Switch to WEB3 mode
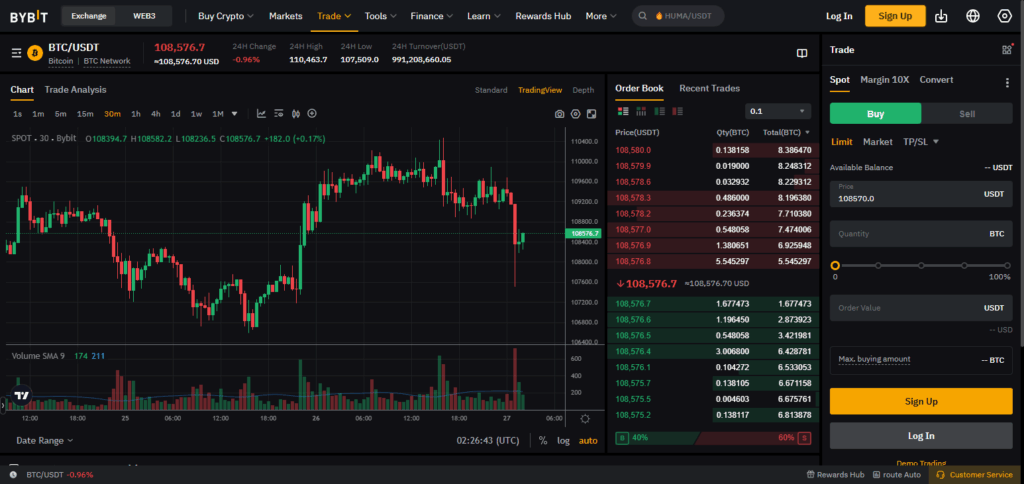1024x484 pixels. tap(144, 16)
